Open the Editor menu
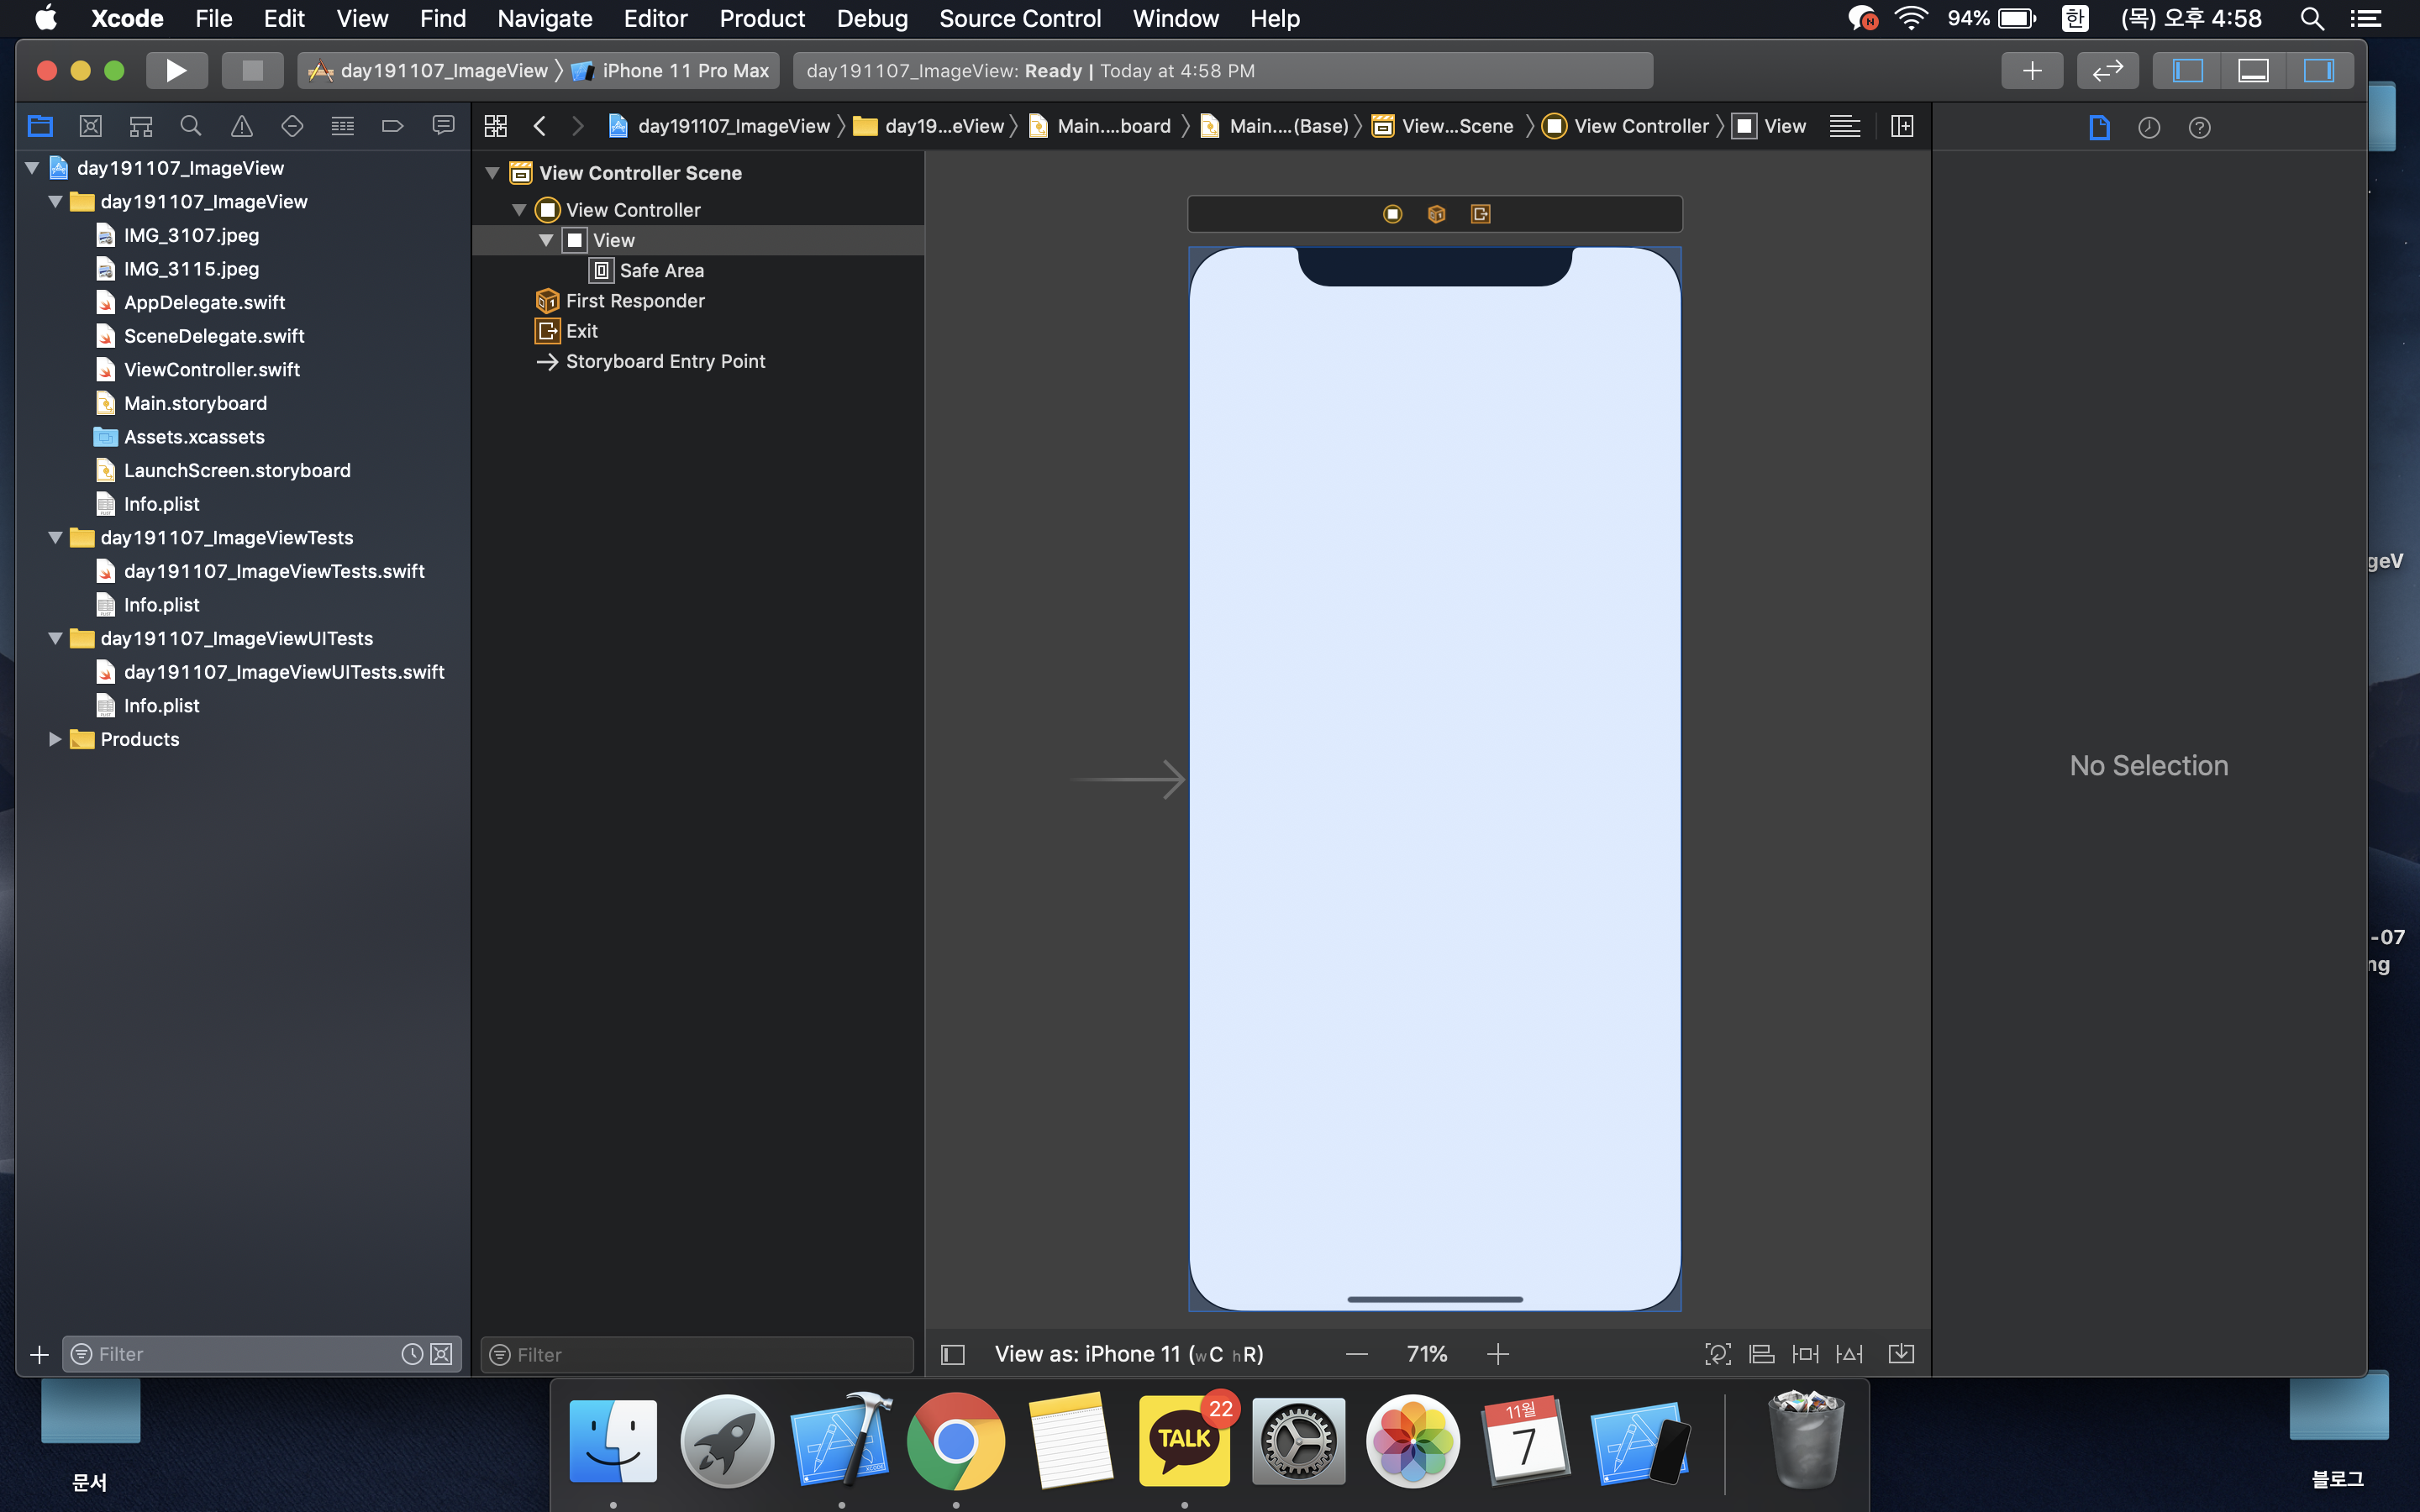This screenshot has height=1512, width=2420. [655, 18]
